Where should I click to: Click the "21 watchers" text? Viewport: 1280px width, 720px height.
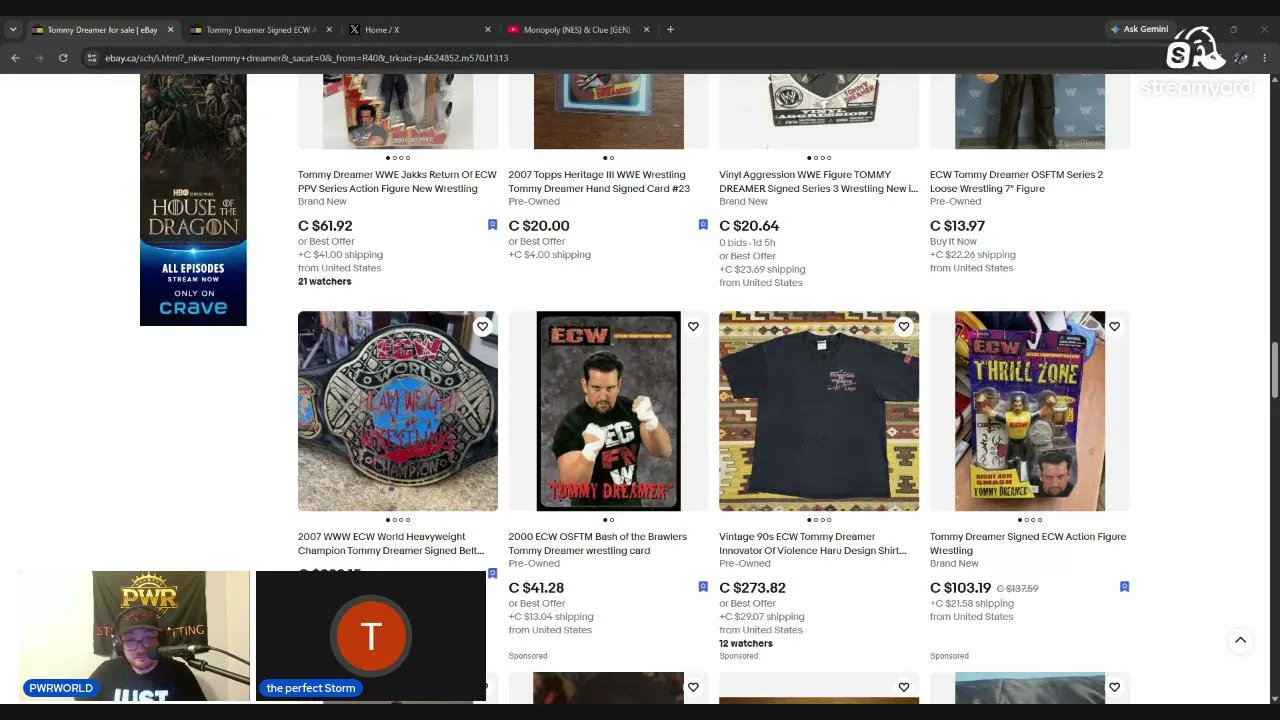click(325, 282)
